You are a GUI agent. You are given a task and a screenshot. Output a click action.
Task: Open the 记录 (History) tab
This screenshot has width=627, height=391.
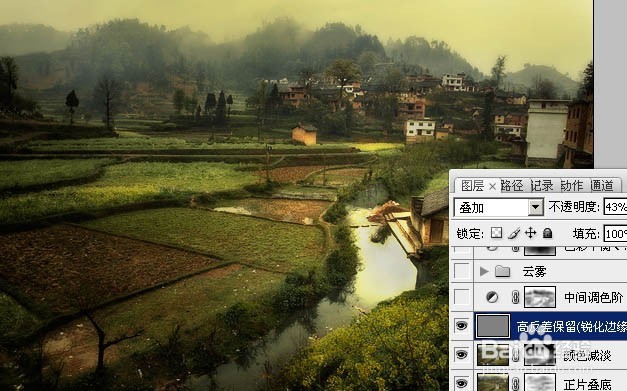(542, 186)
